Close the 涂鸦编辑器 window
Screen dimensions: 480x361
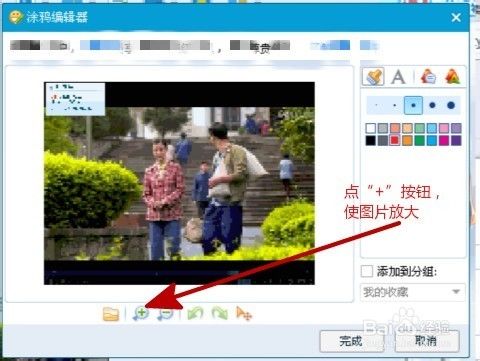pyautogui.click(x=456, y=17)
